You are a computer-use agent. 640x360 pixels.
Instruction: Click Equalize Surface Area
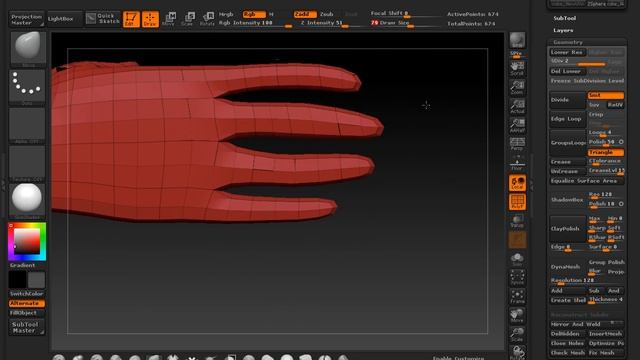pyautogui.click(x=587, y=181)
